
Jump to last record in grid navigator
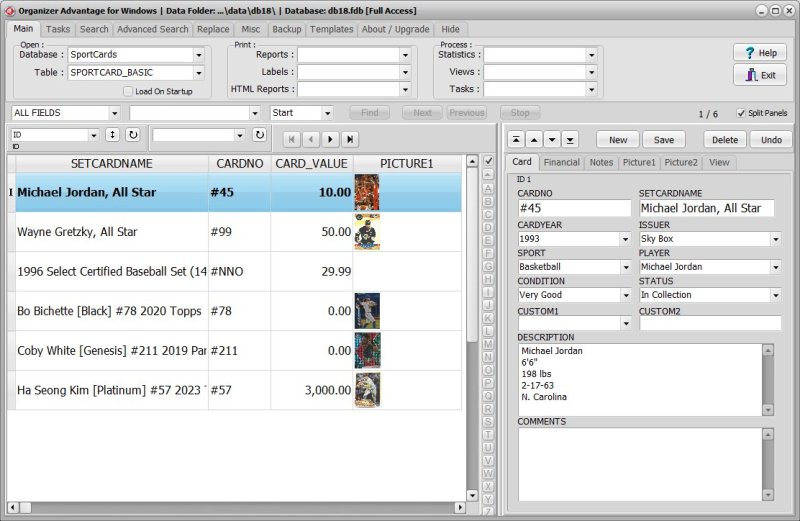pyautogui.click(x=350, y=139)
